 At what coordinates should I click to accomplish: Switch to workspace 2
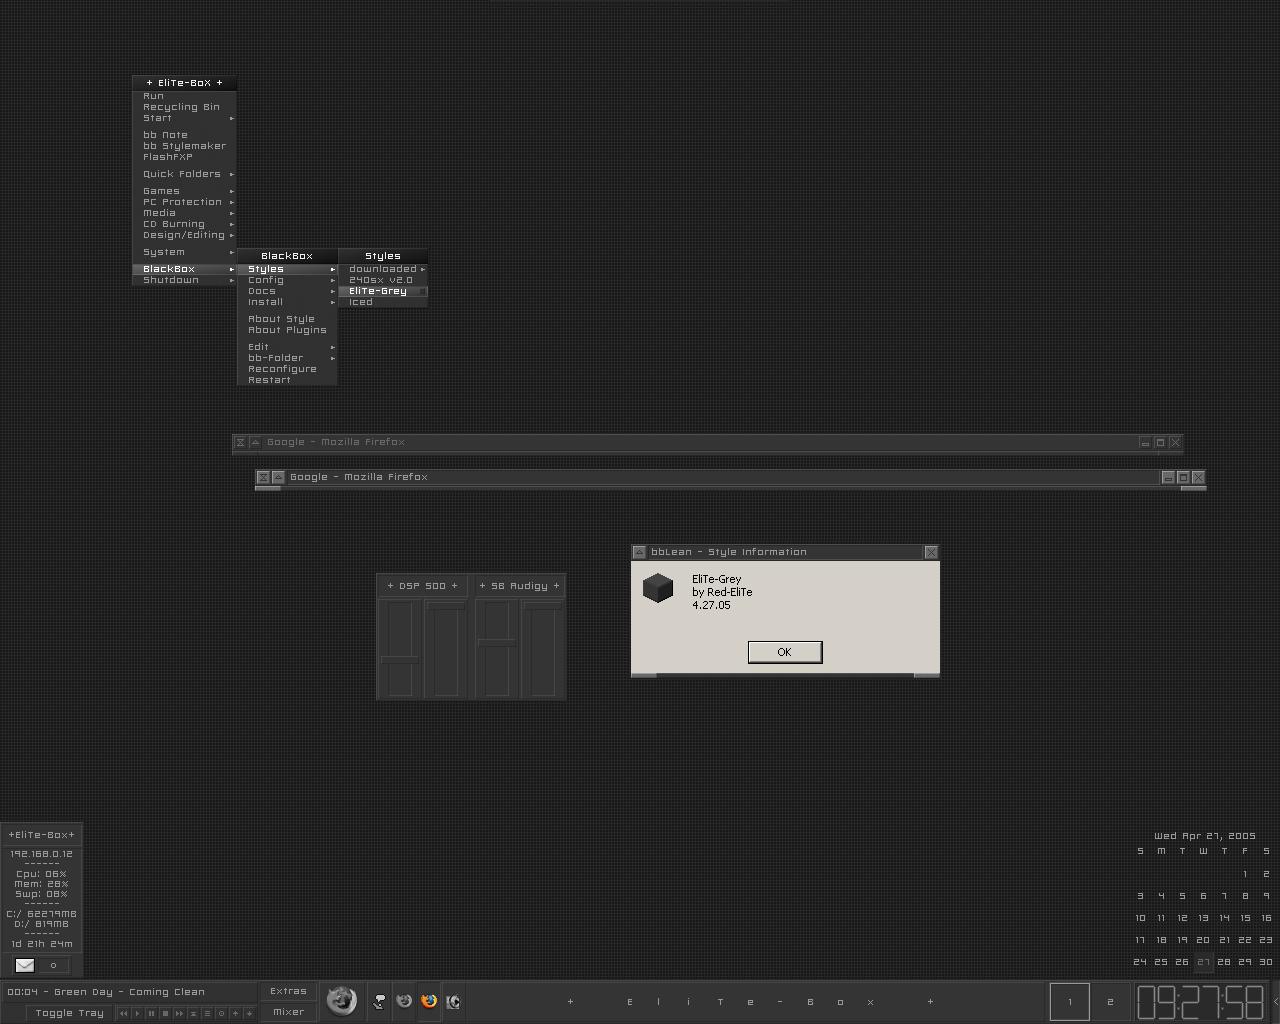[x=1109, y=1002]
